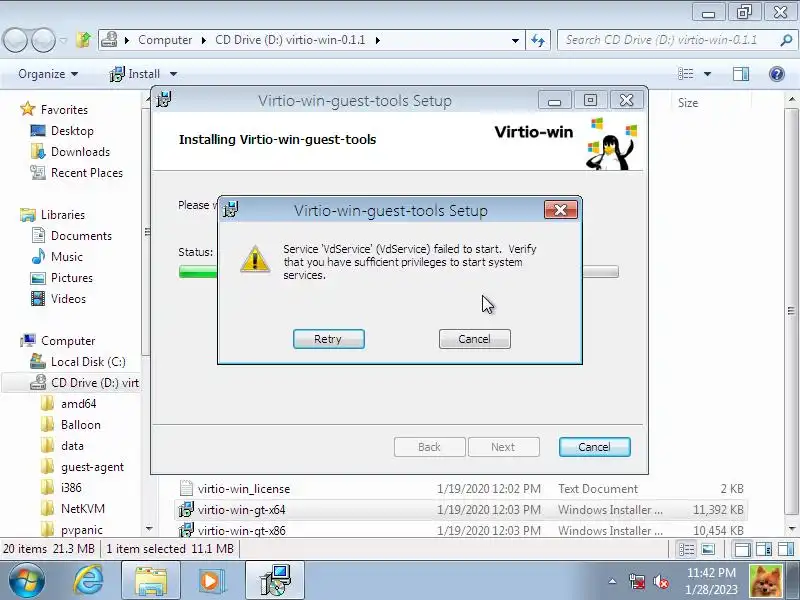Screen dimensions: 800x600
Task: Open Music library
Action: [x=57, y=257]
